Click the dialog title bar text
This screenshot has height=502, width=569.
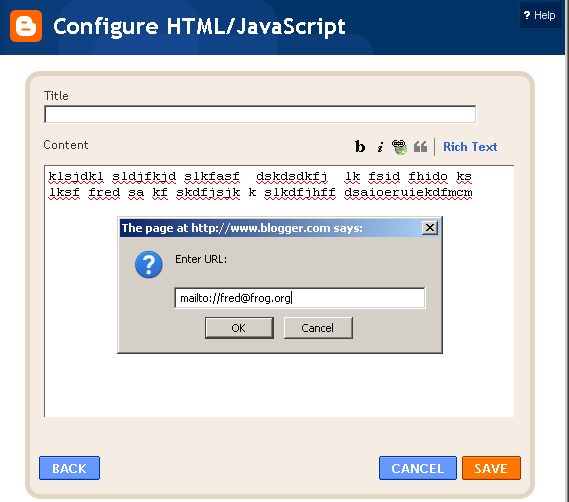pos(242,228)
